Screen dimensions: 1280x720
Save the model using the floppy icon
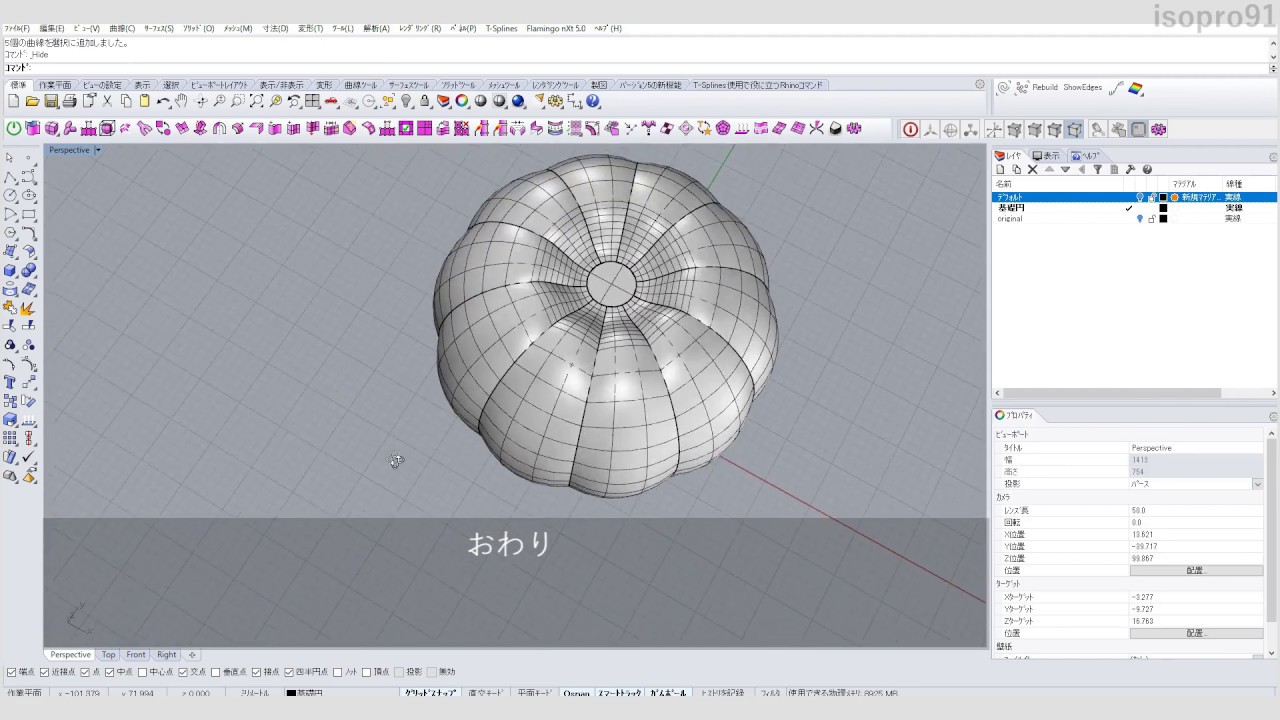[51, 102]
